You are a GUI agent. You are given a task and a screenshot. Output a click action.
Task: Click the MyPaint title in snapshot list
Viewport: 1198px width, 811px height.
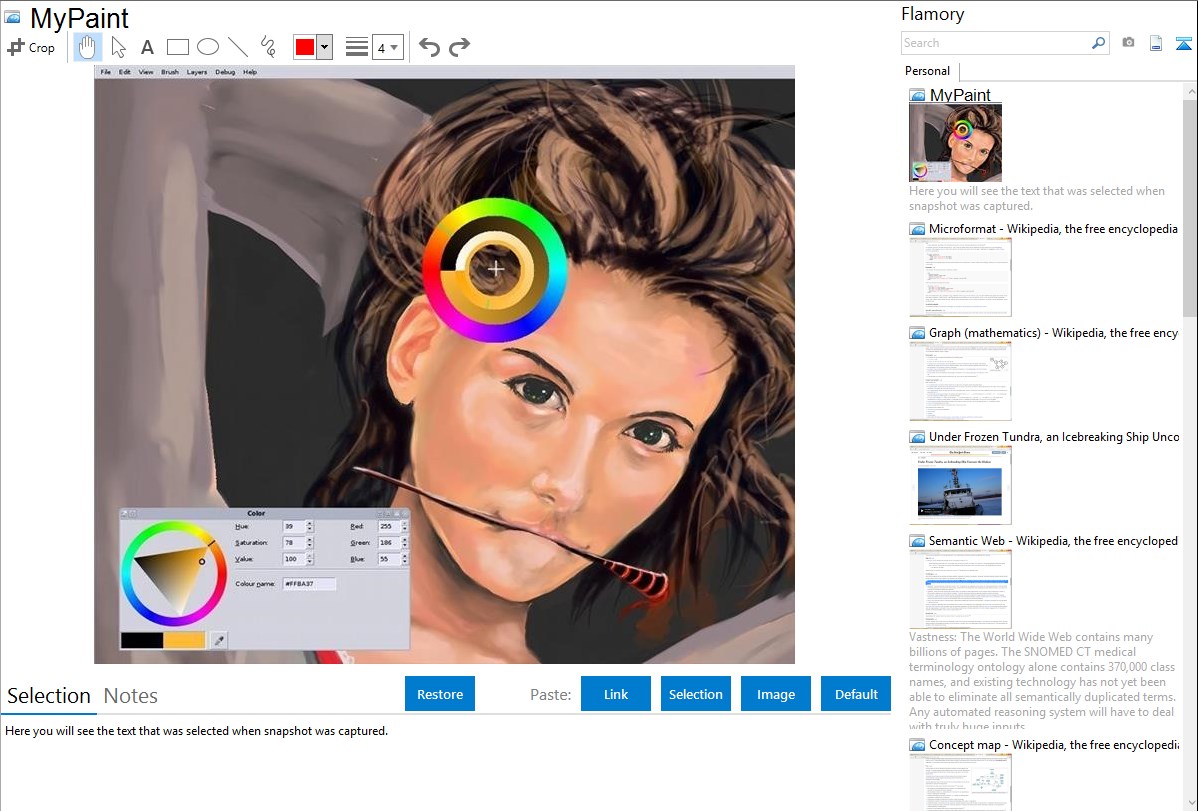point(960,95)
